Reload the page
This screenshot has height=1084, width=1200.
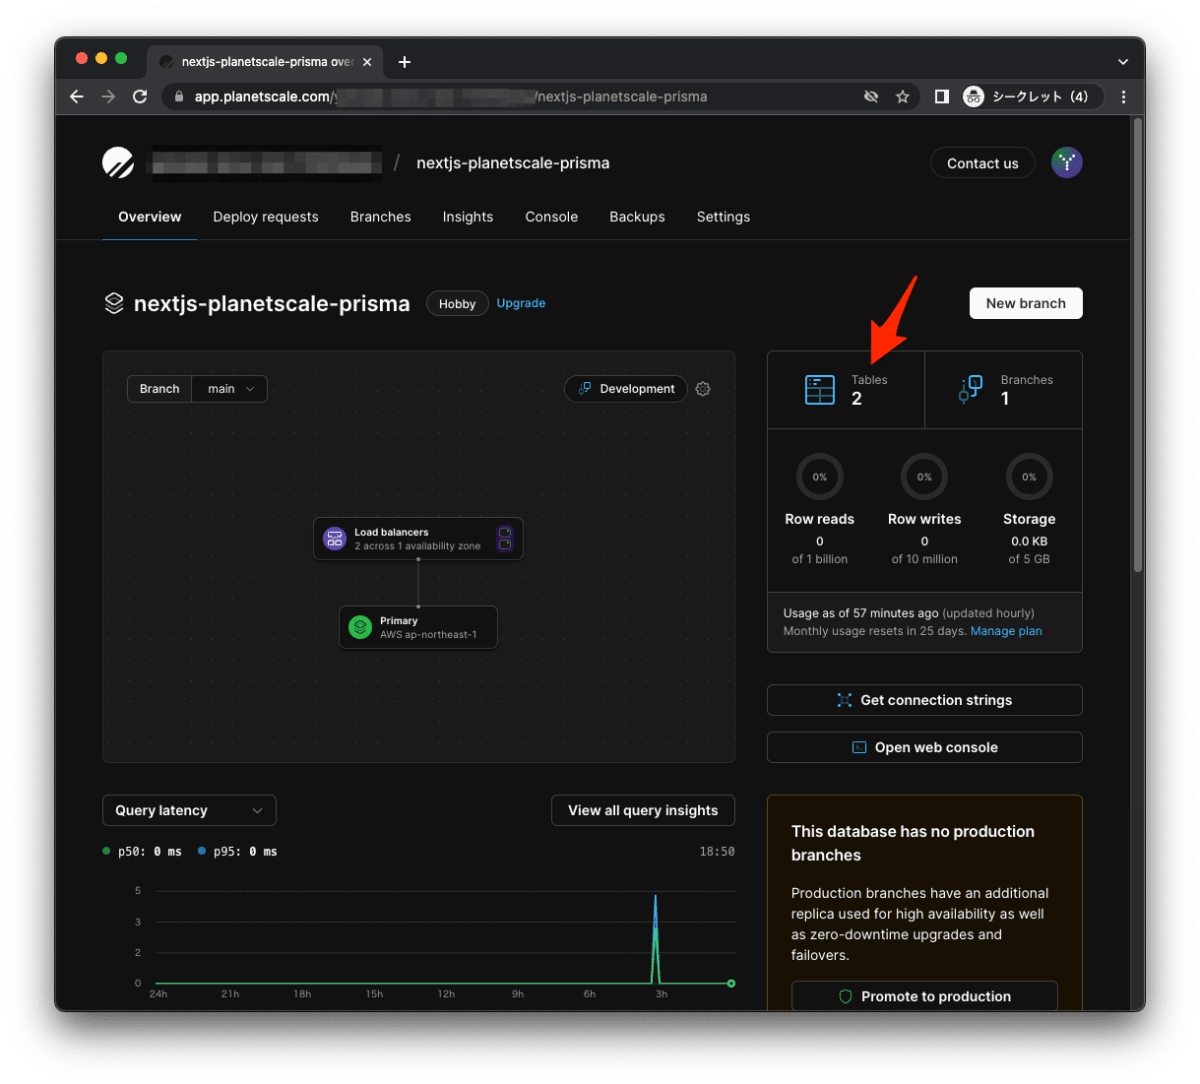pos(140,97)
